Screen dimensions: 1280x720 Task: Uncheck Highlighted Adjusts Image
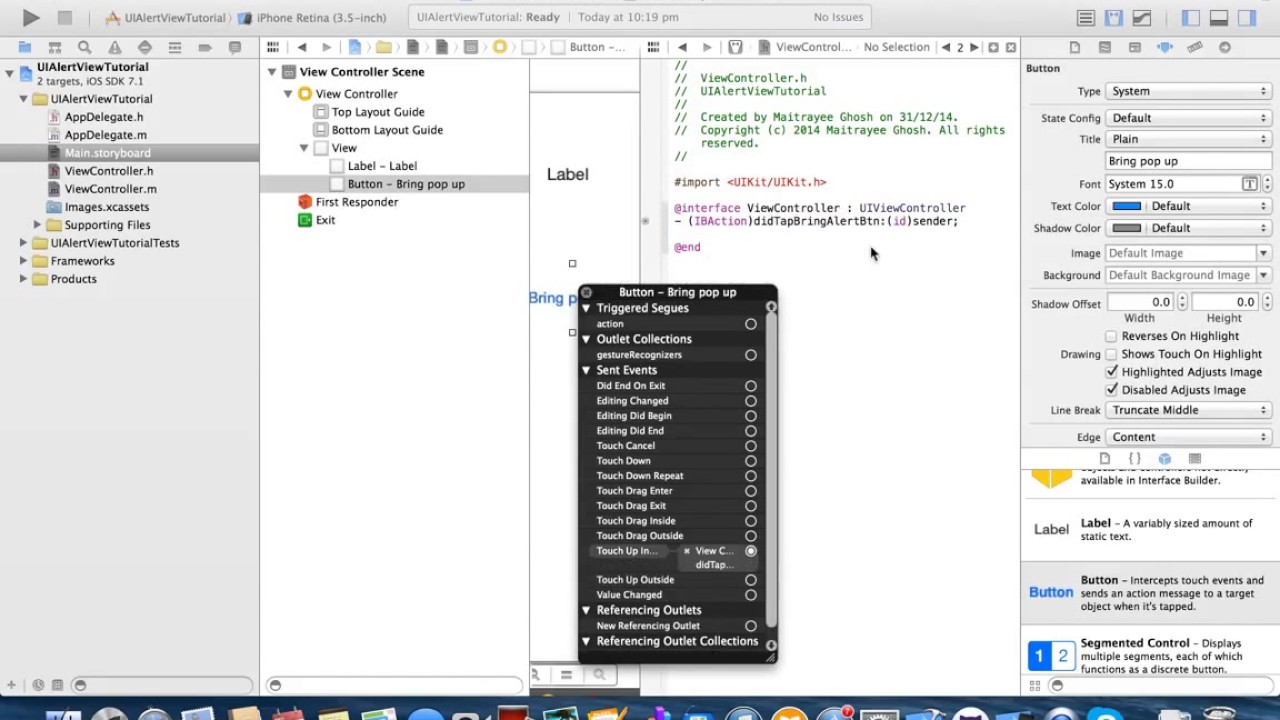click(1111, 372)
